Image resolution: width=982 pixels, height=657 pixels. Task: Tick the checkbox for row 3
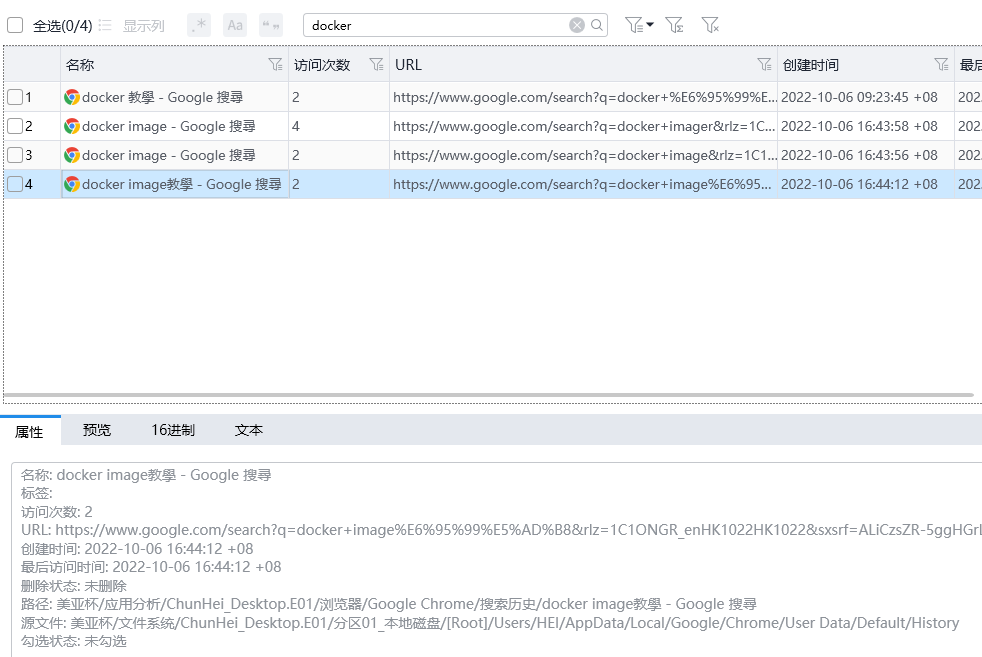pos(15,155)
